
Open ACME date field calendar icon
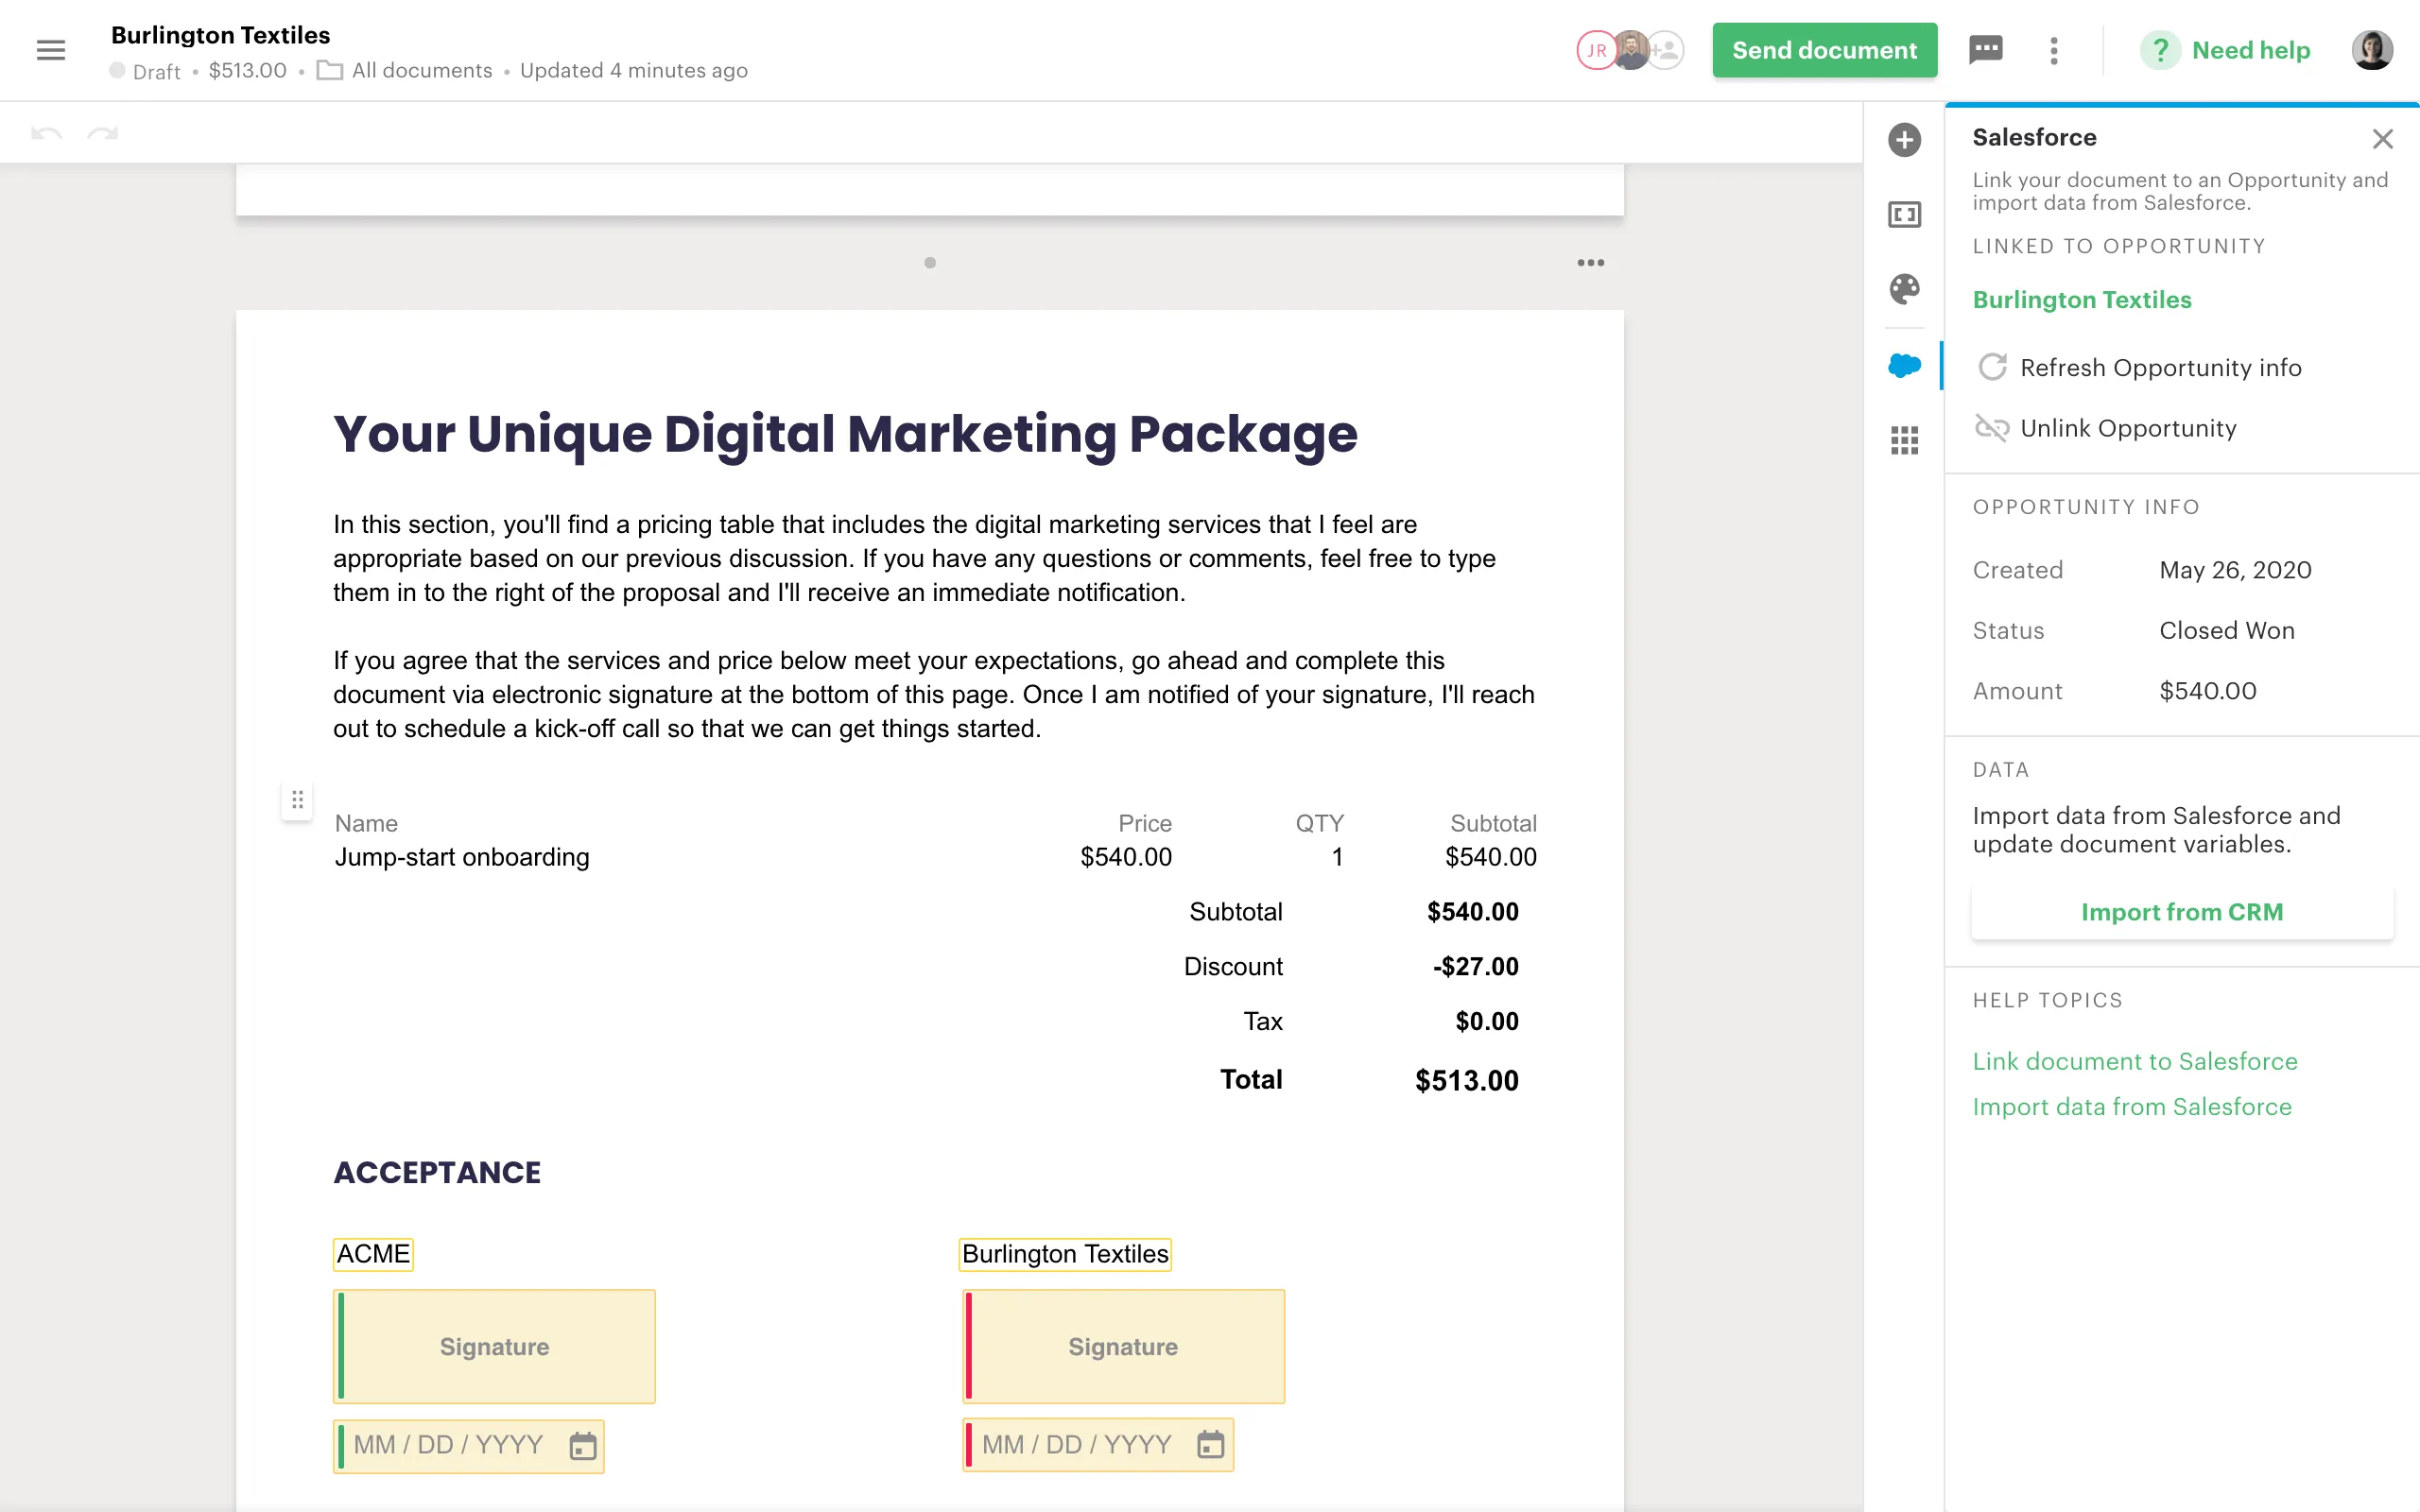pyautogui.click(x=583, y=1445)
